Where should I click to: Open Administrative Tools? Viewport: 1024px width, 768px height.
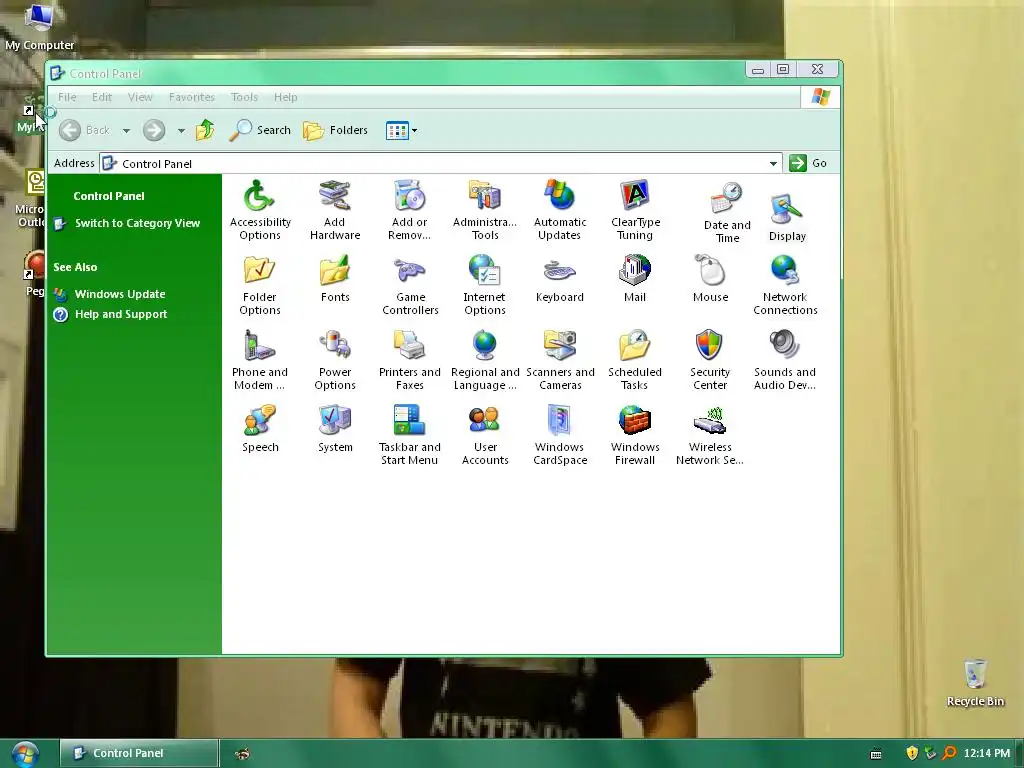[485, 210]
